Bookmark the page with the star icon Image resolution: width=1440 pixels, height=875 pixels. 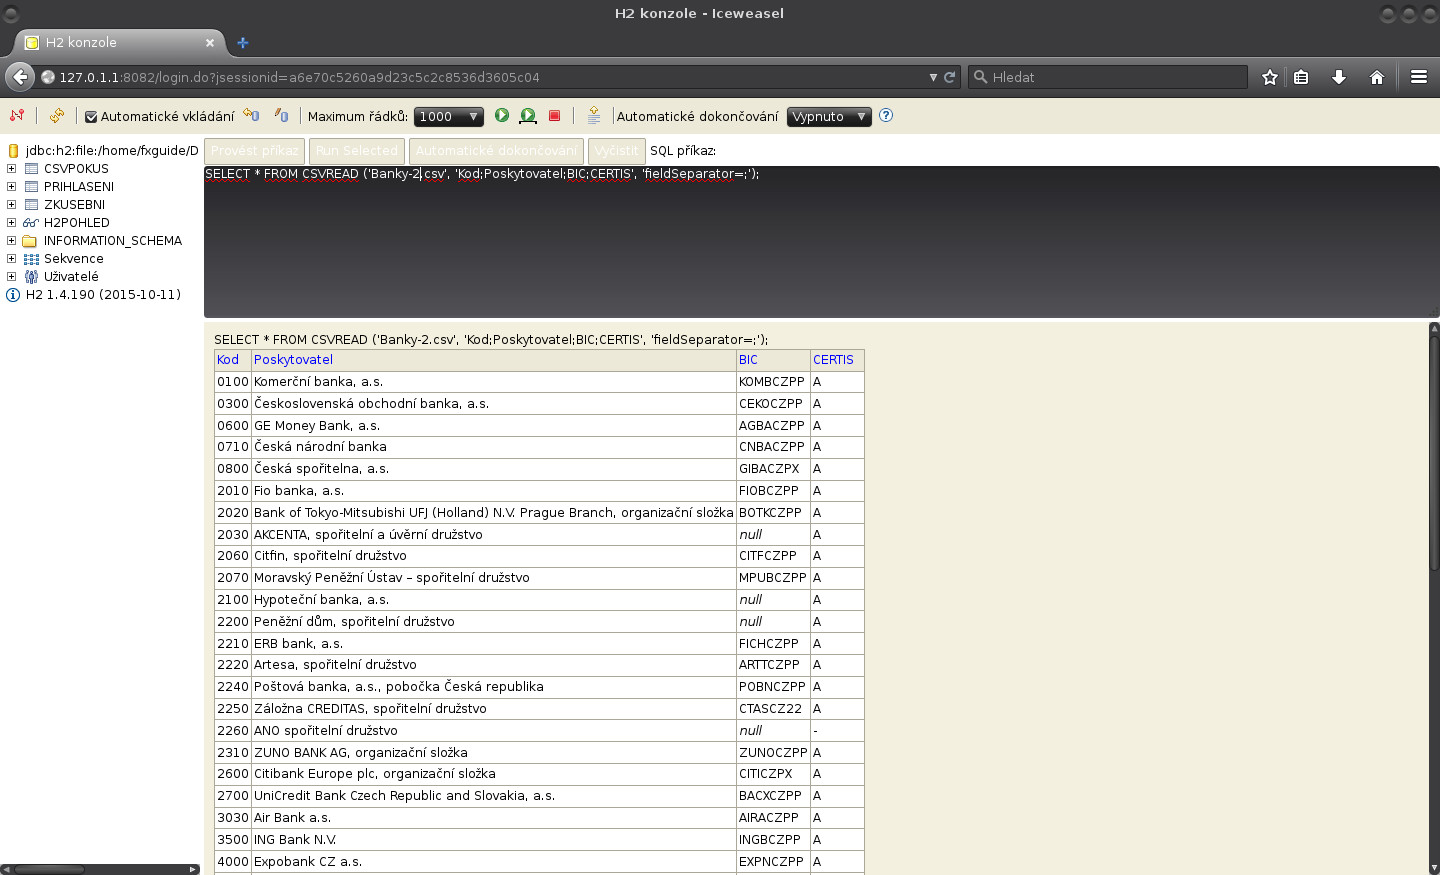tap(1268, 75)
